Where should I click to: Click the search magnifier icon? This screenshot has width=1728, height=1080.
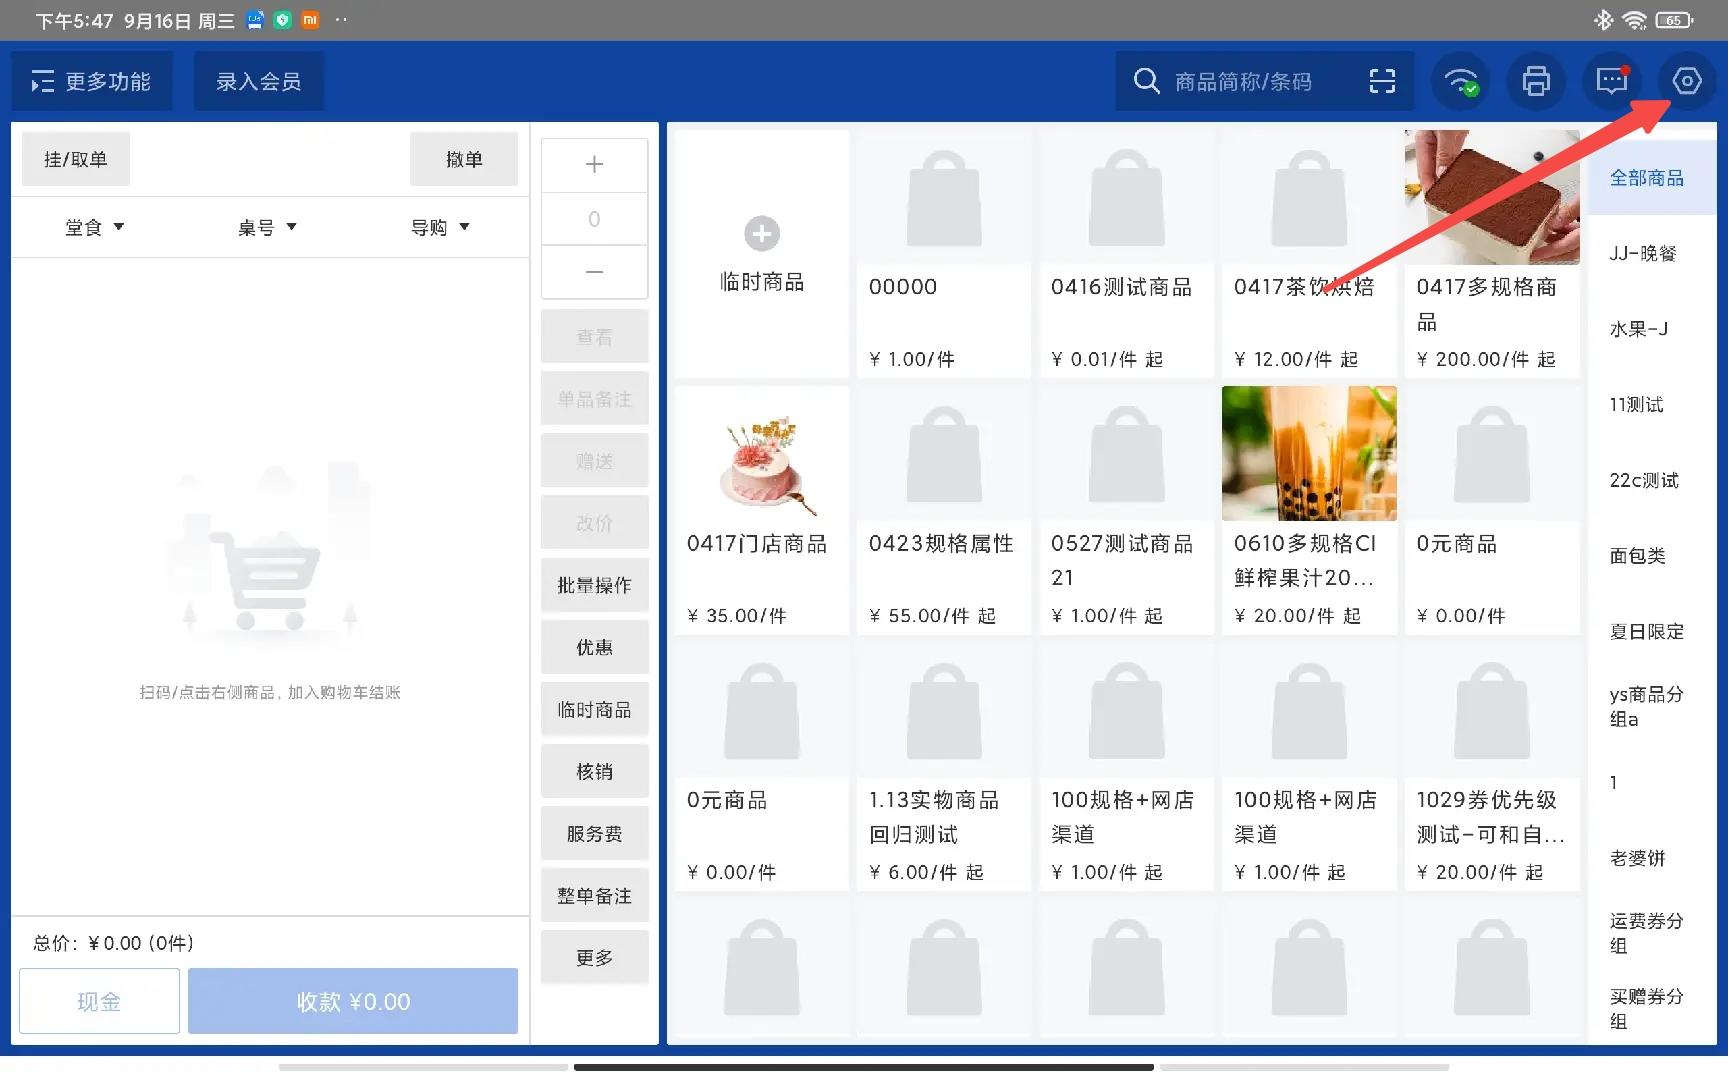(1146, 81)
